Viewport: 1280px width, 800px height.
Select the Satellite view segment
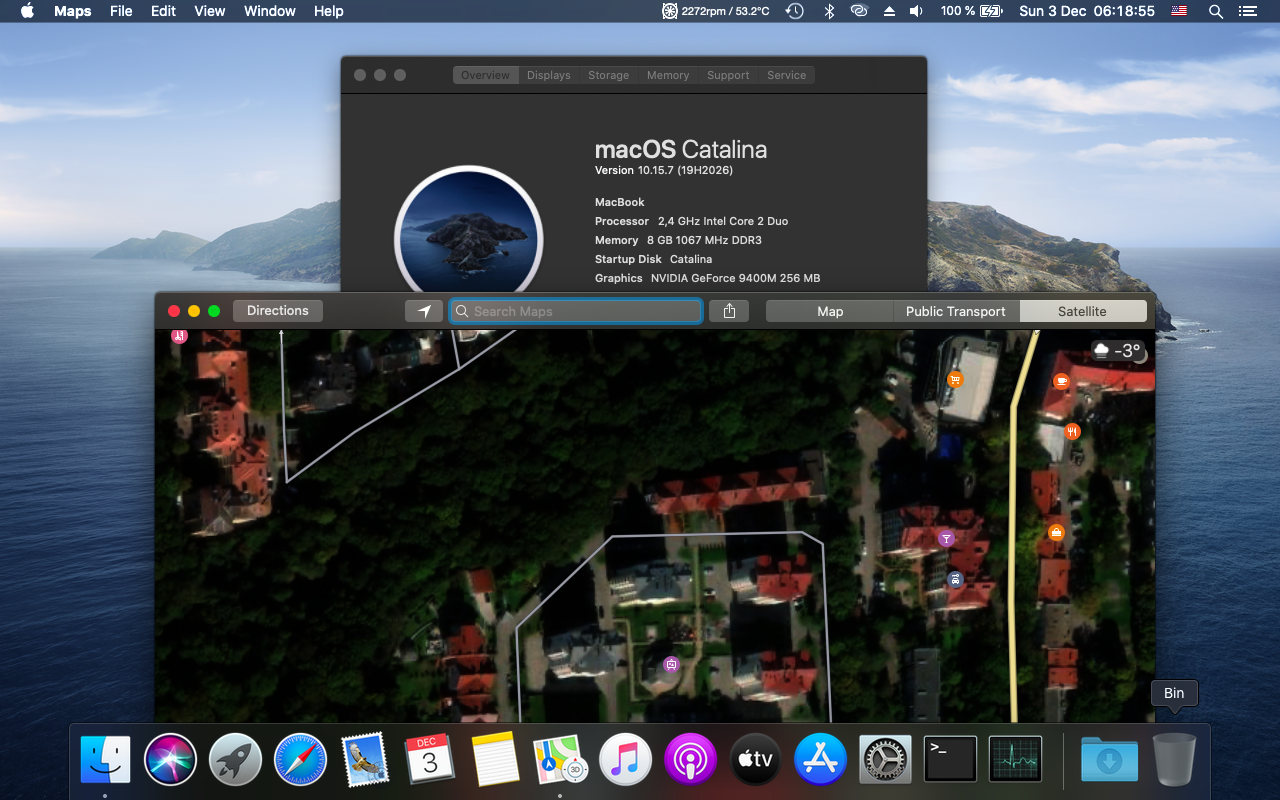(x=1083, y=311)
